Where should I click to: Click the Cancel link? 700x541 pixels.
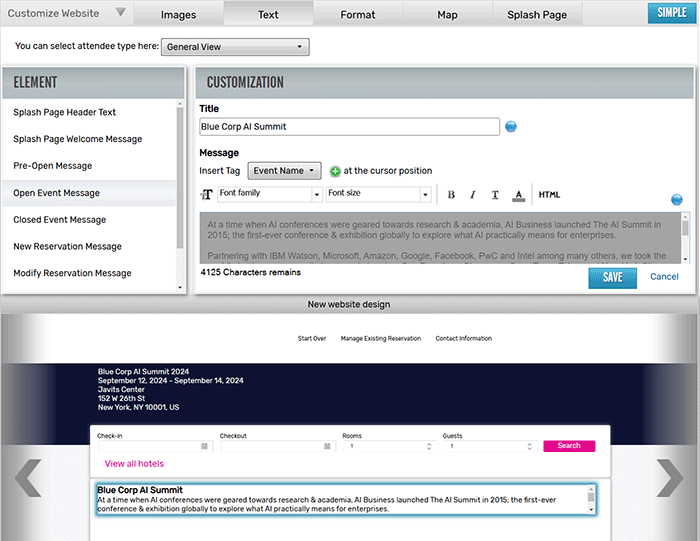point(664,277)
